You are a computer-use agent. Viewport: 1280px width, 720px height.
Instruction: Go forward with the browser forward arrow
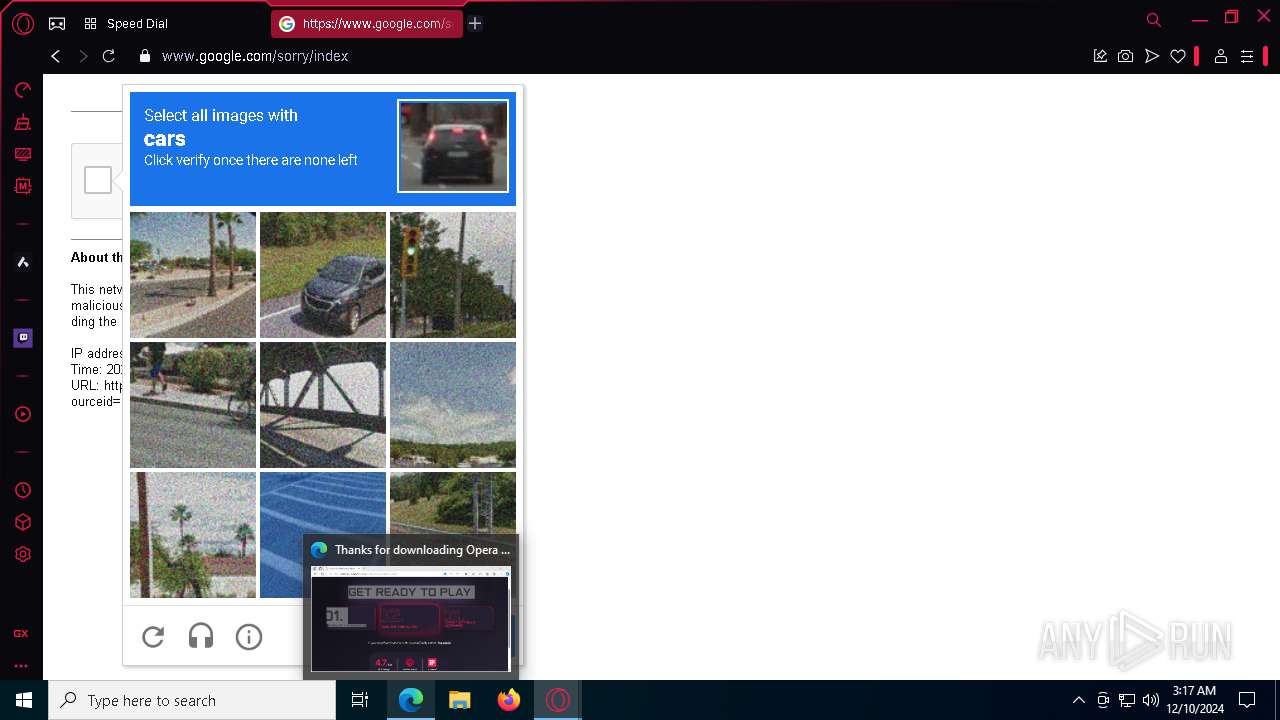point(83,56)
